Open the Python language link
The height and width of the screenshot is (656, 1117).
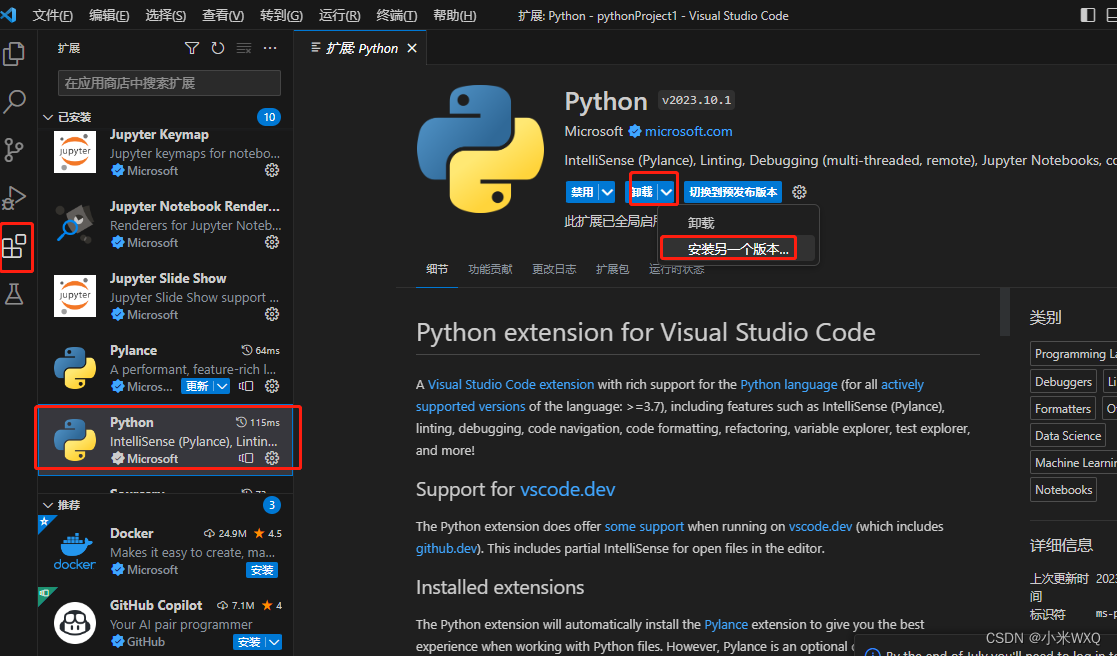coord(789,385)
